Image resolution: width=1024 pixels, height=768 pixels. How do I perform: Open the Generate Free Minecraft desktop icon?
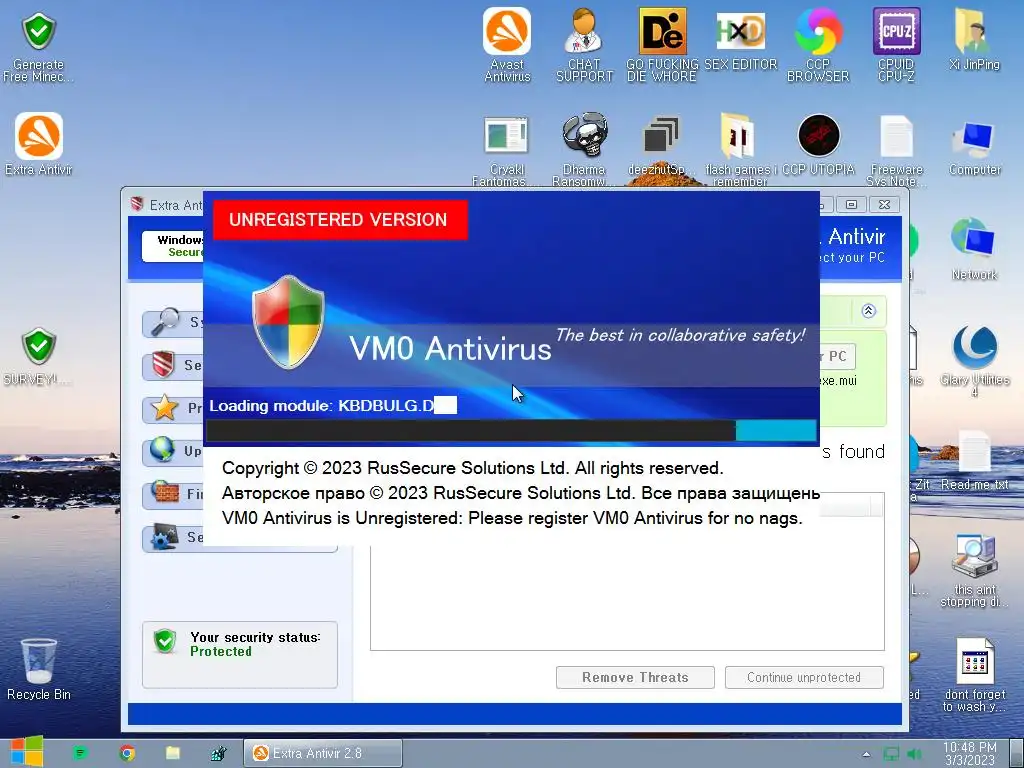pyautogui.click(x=39, y=46)
